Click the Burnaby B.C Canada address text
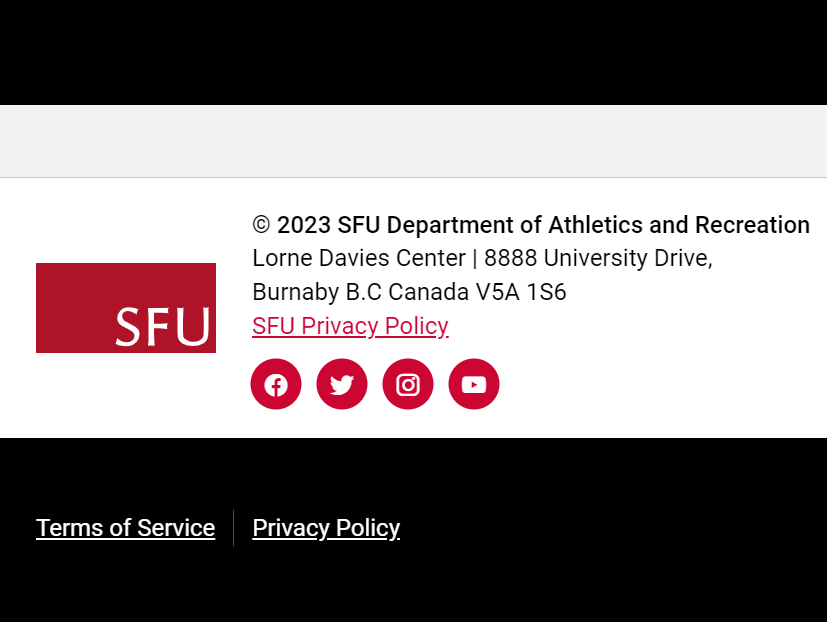The image size is (827, 622). [409, 292]
